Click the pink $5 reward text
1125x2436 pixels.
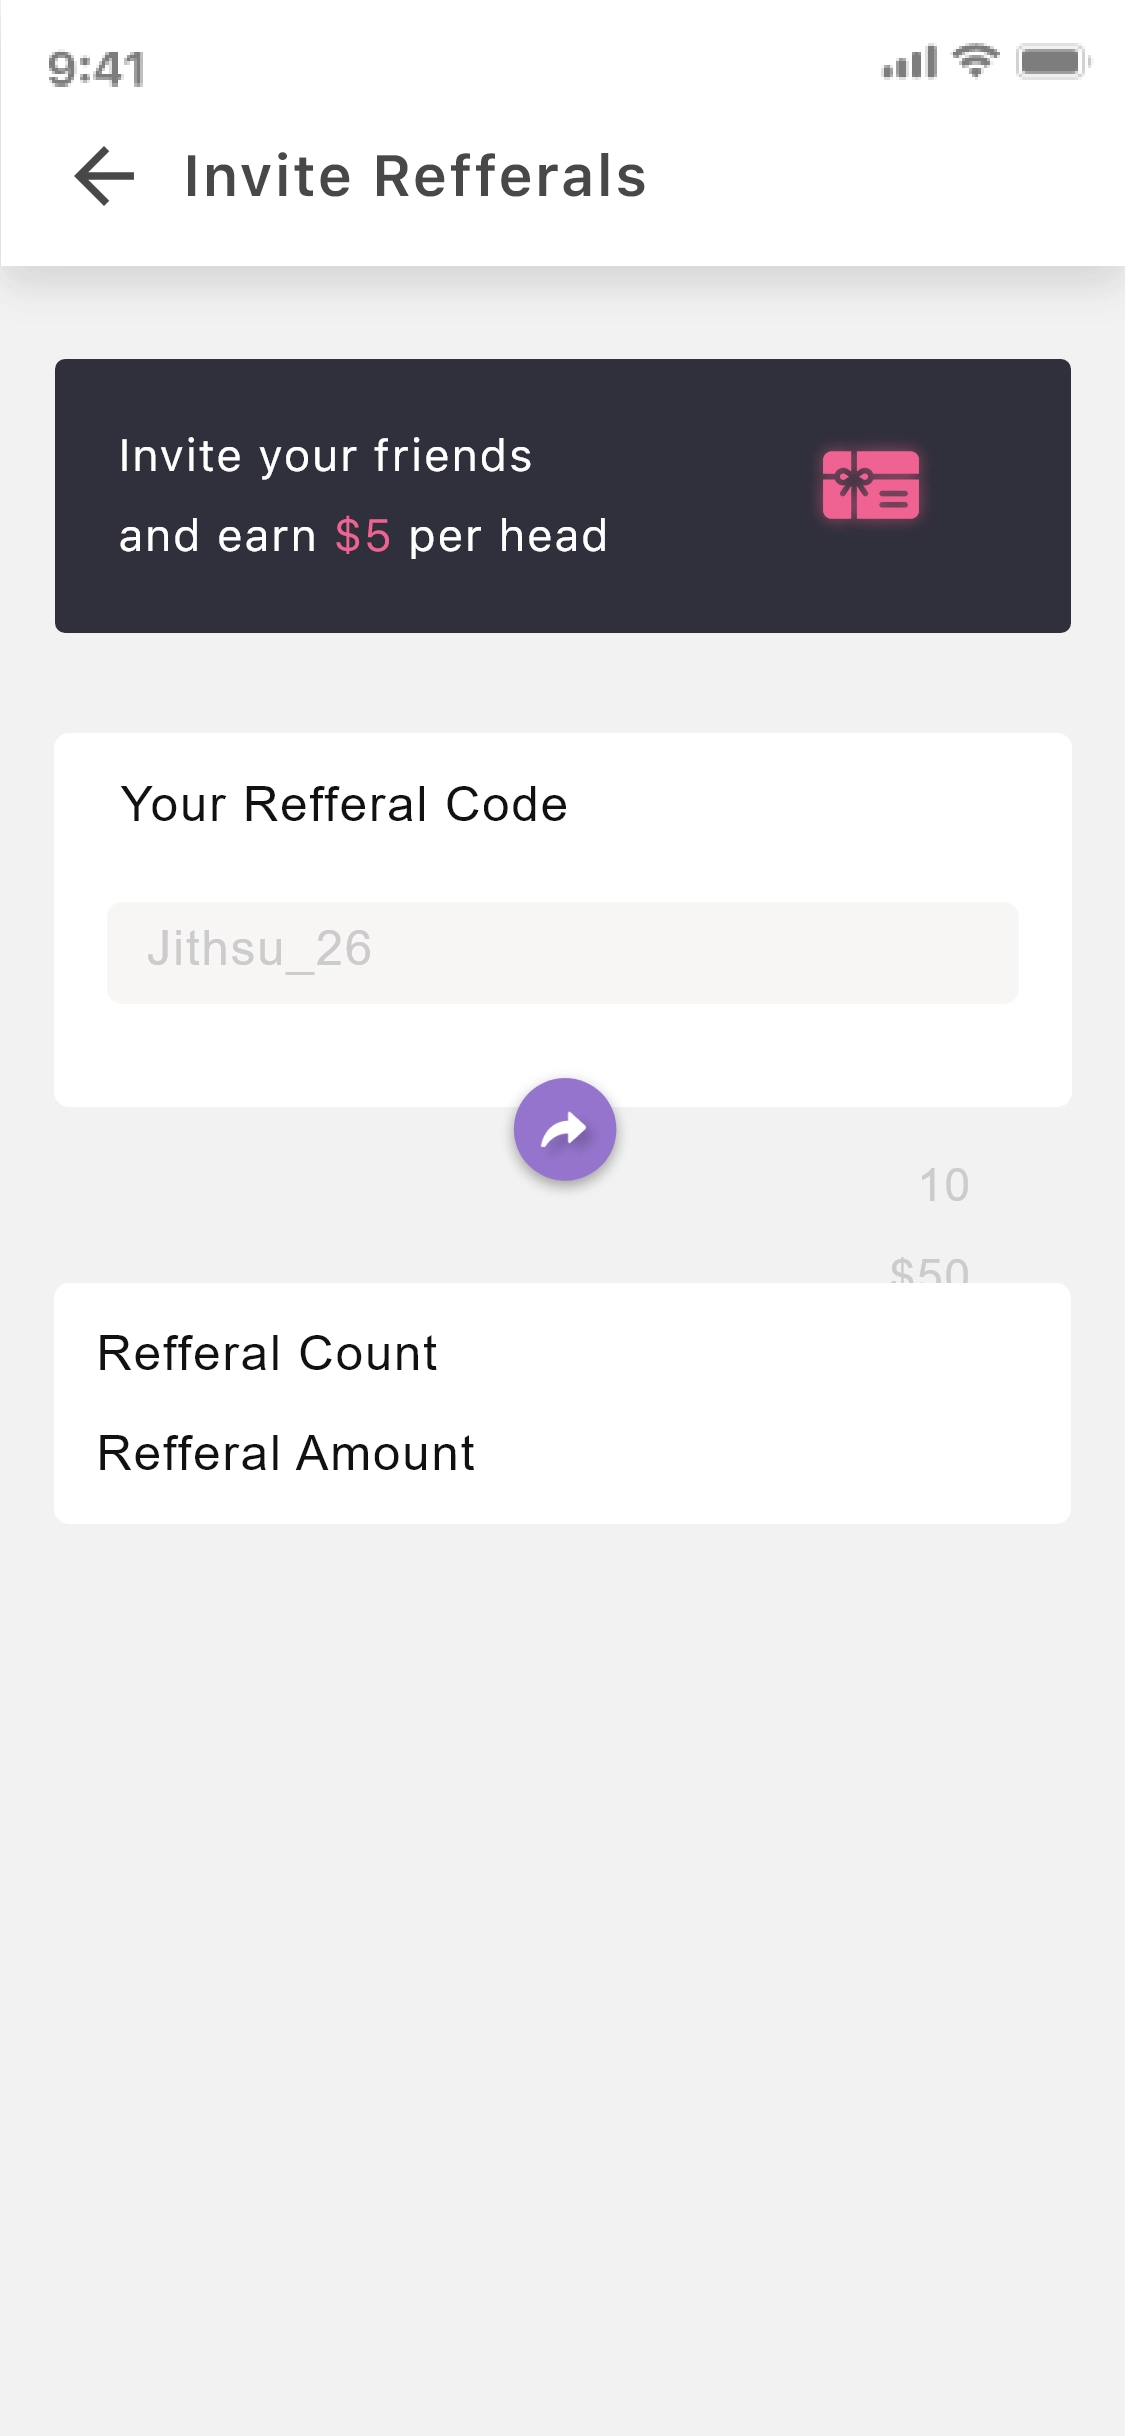(362, 536)
